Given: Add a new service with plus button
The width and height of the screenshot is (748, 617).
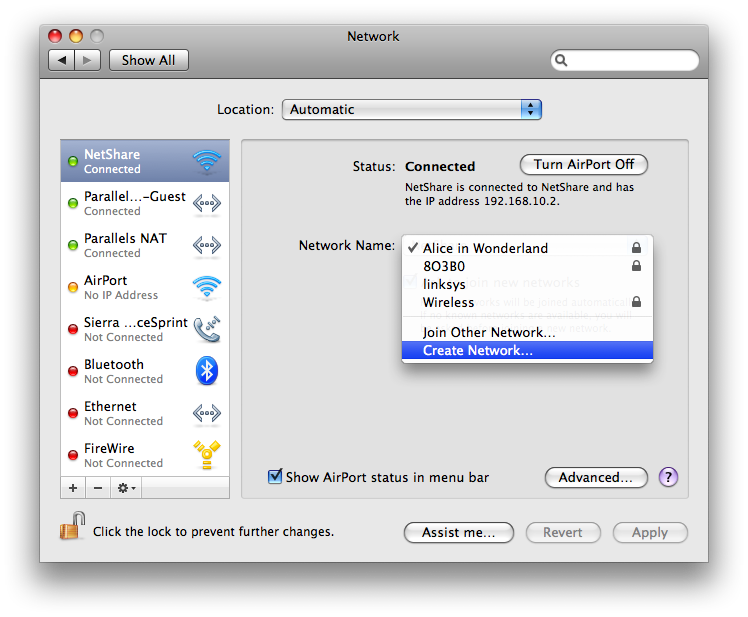Looking at the screenshot, I should 73,488.
